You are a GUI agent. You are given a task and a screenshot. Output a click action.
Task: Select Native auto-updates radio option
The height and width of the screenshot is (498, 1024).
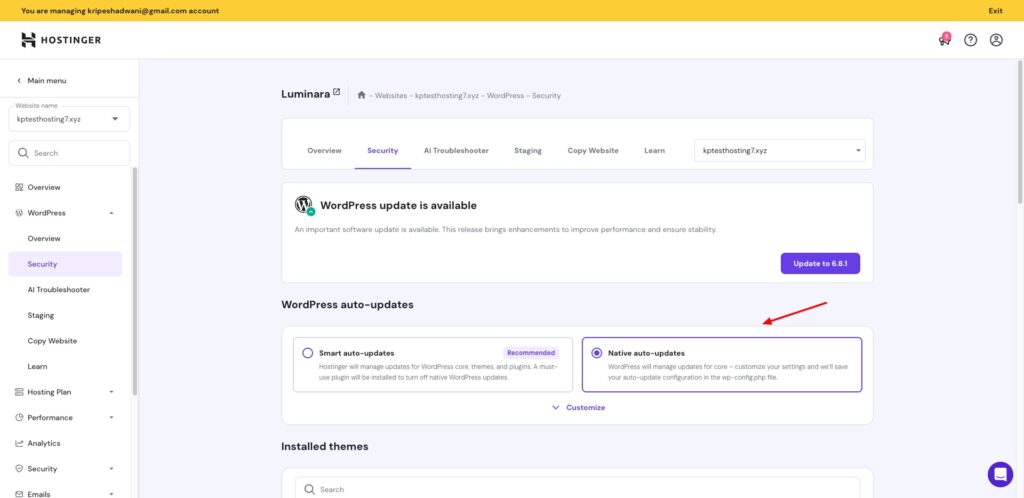(596, 353)
